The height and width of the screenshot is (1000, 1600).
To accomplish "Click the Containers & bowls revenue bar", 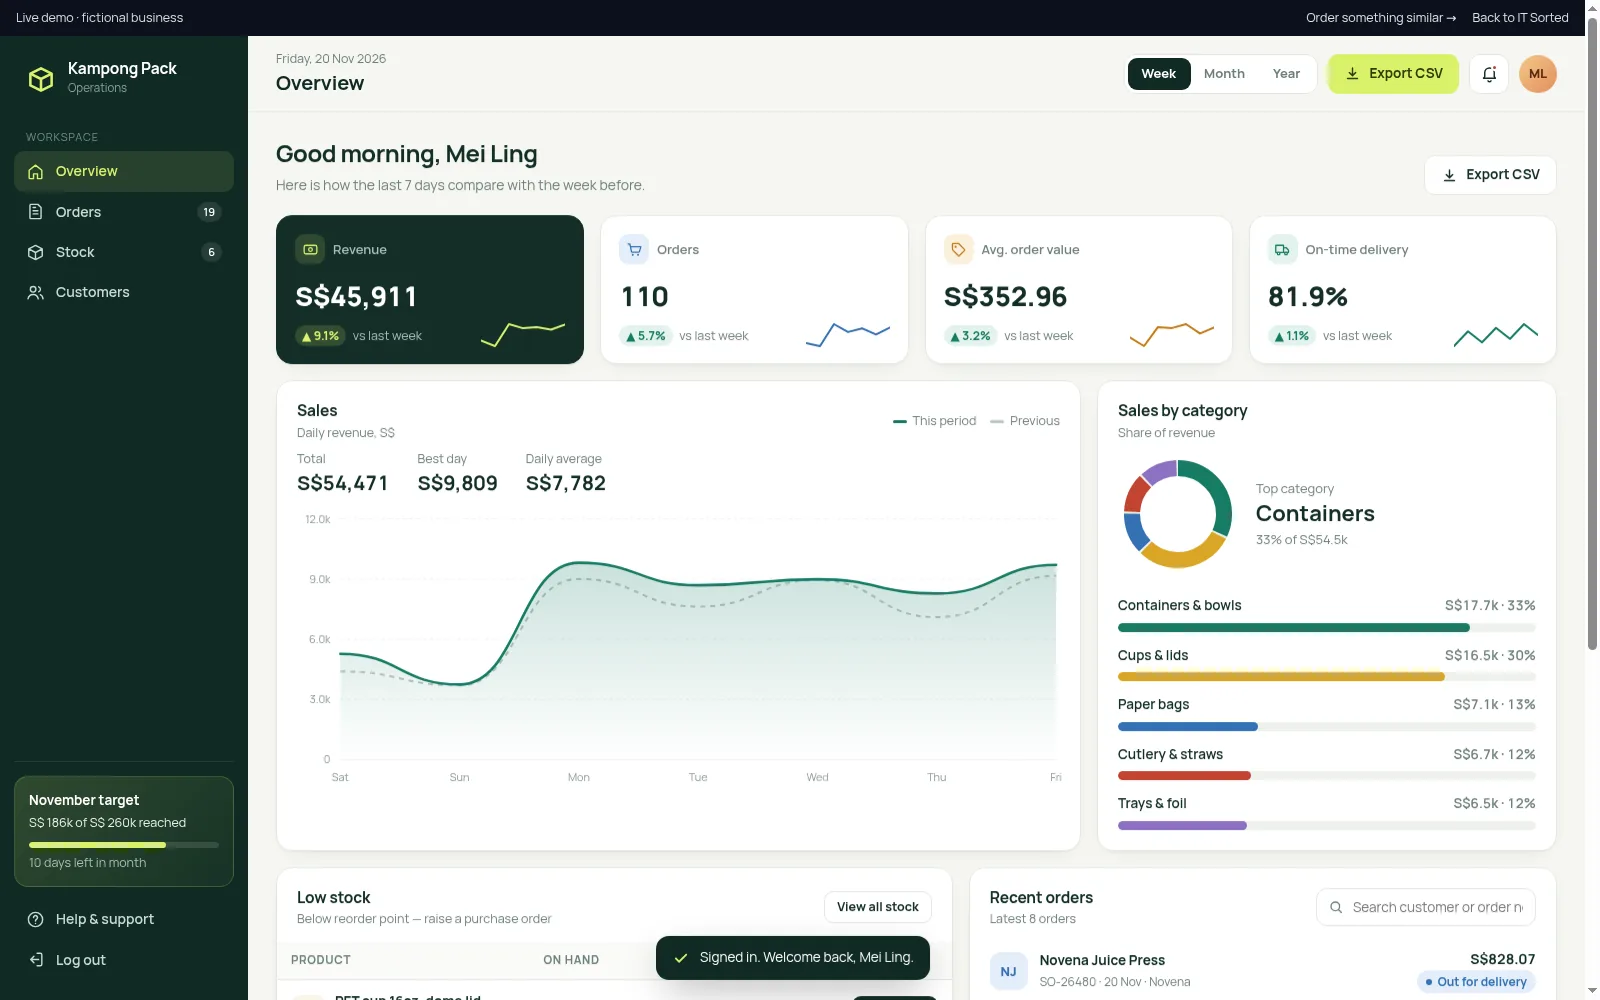I will coord(1326,628).
